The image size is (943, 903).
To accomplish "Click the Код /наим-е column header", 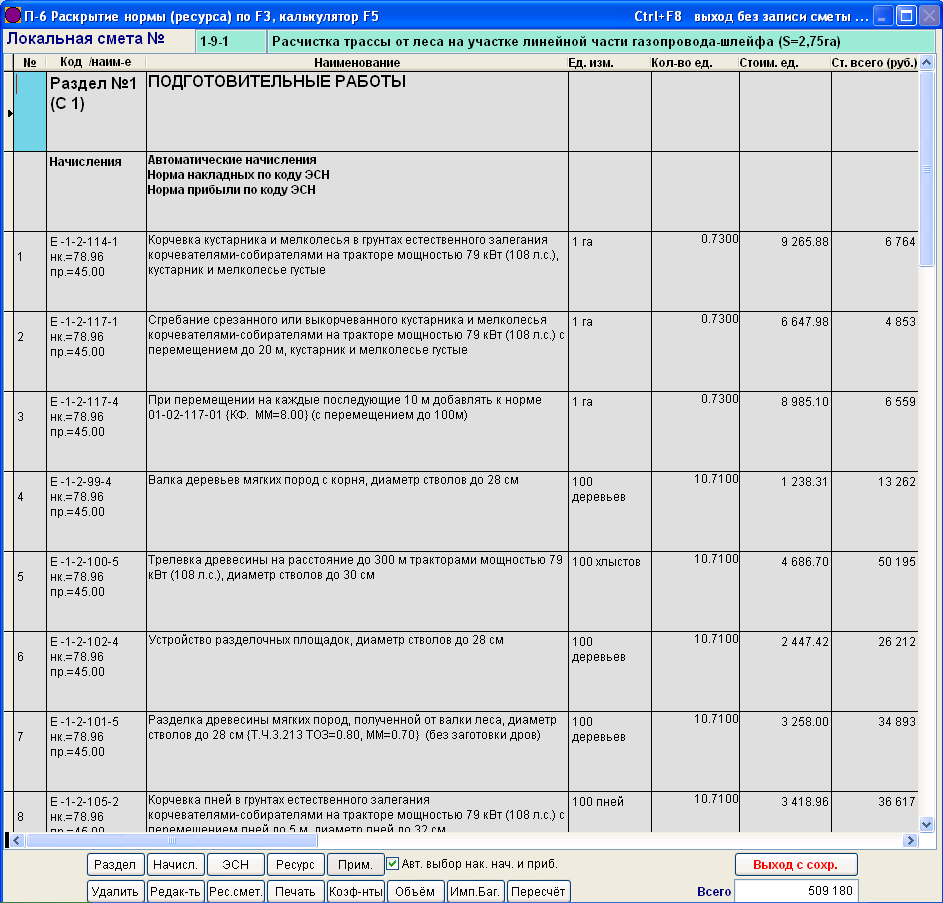I will (96, 63).
